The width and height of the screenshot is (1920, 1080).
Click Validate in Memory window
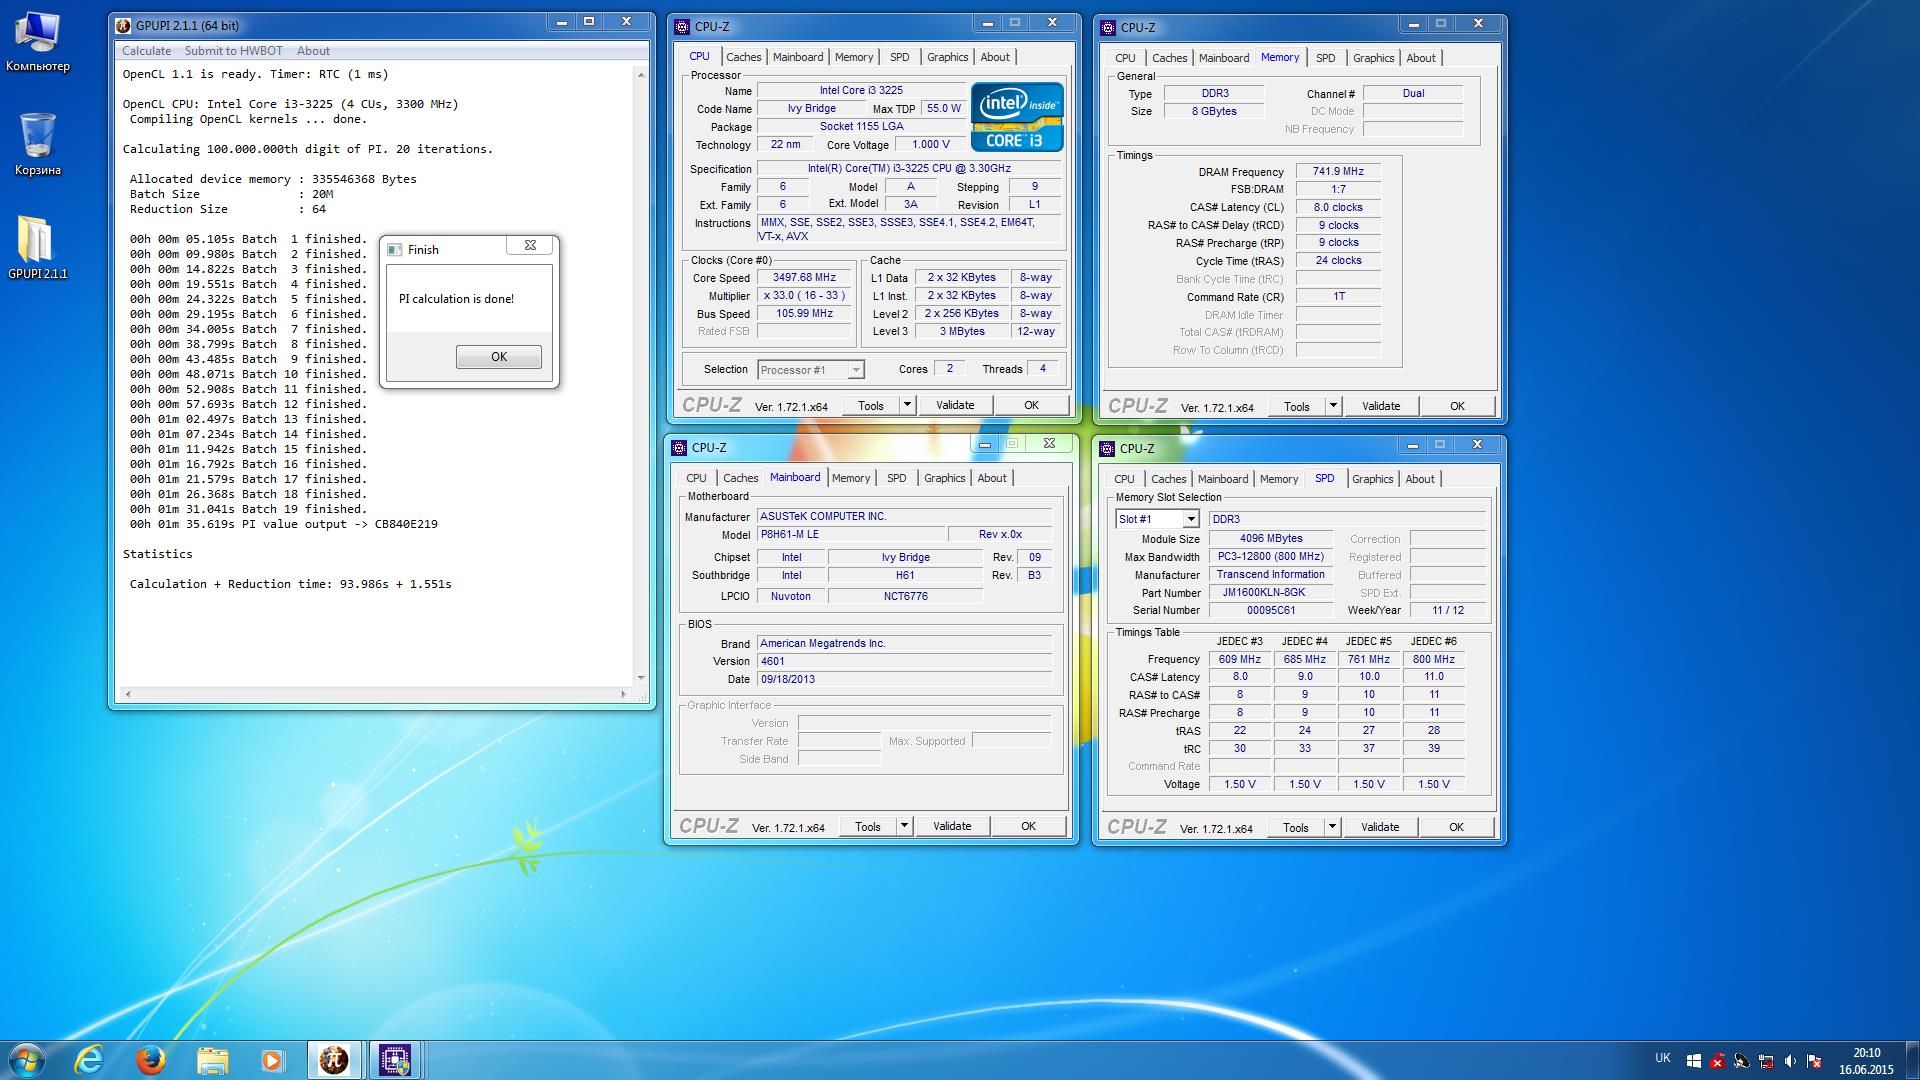(x=1381, y=406)
